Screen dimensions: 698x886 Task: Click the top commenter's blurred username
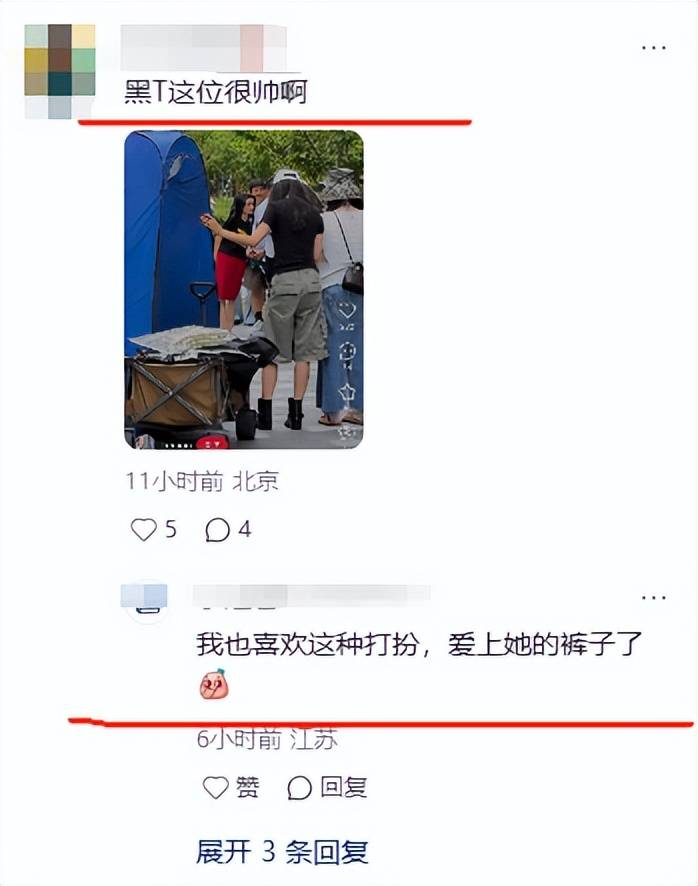[x=203, y=48]
